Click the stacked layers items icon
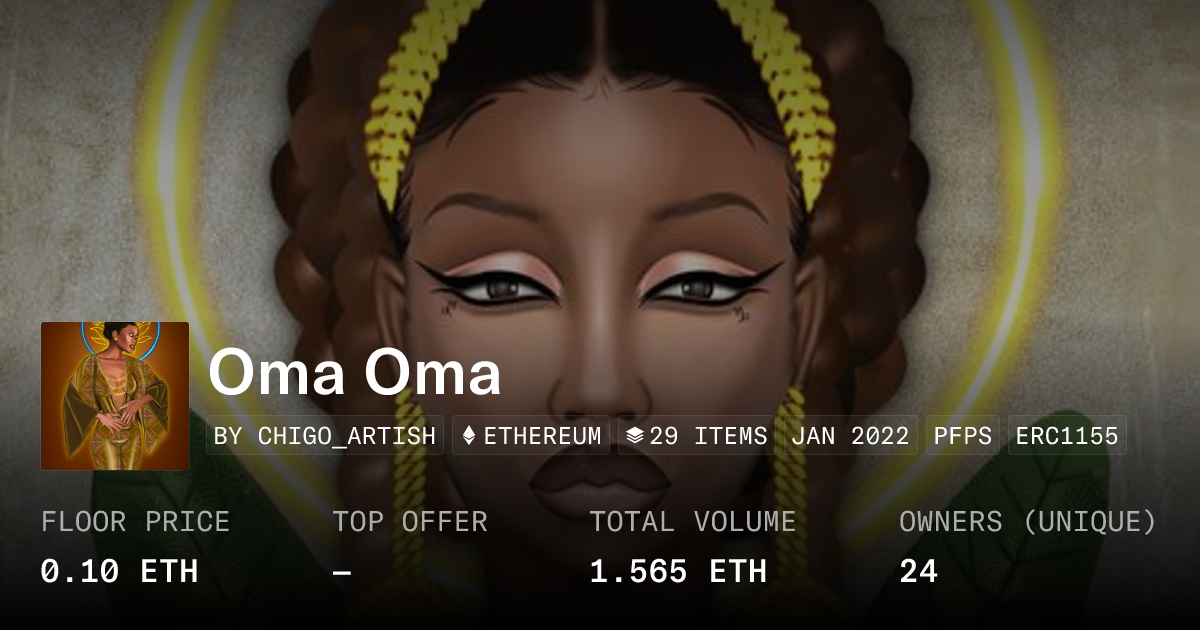 (x=635, y=436)
